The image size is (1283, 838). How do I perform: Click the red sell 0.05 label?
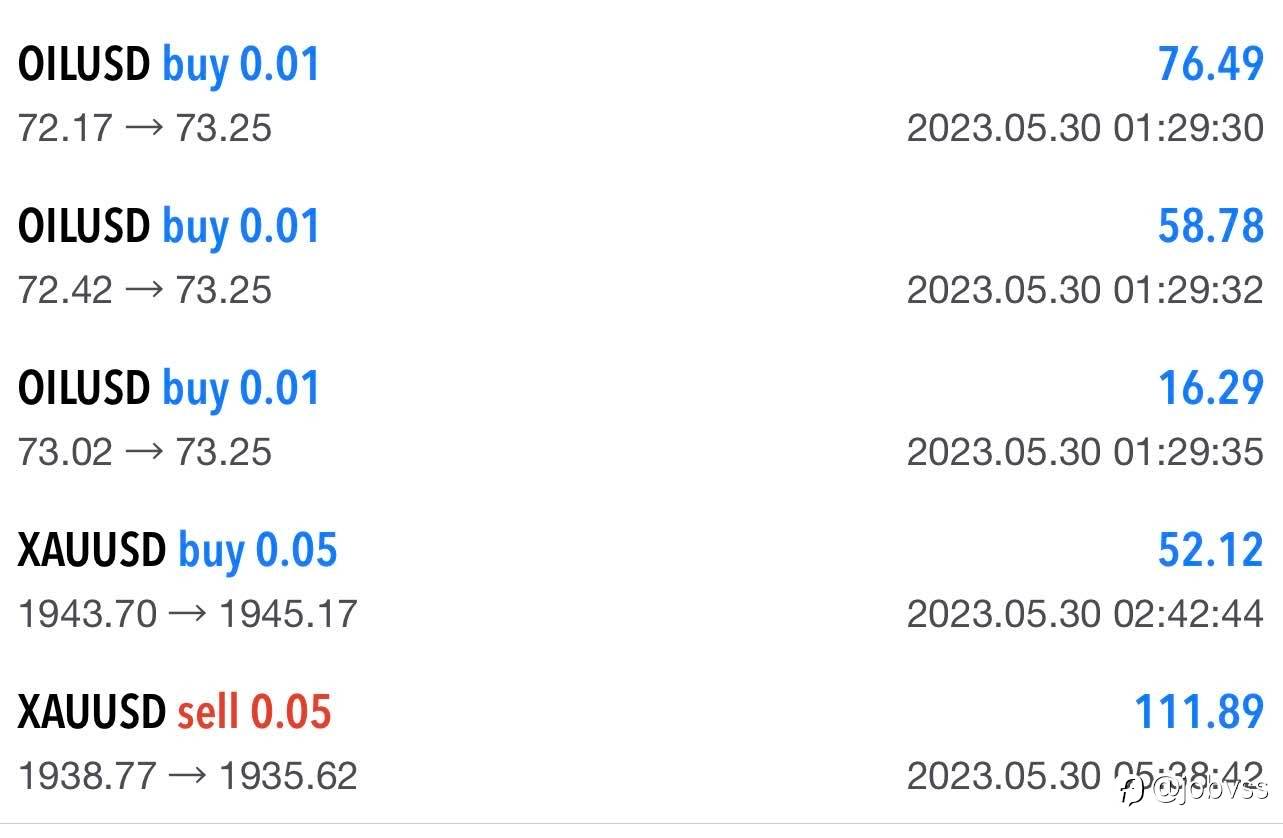pyautogui.click(x=254, y=712)
